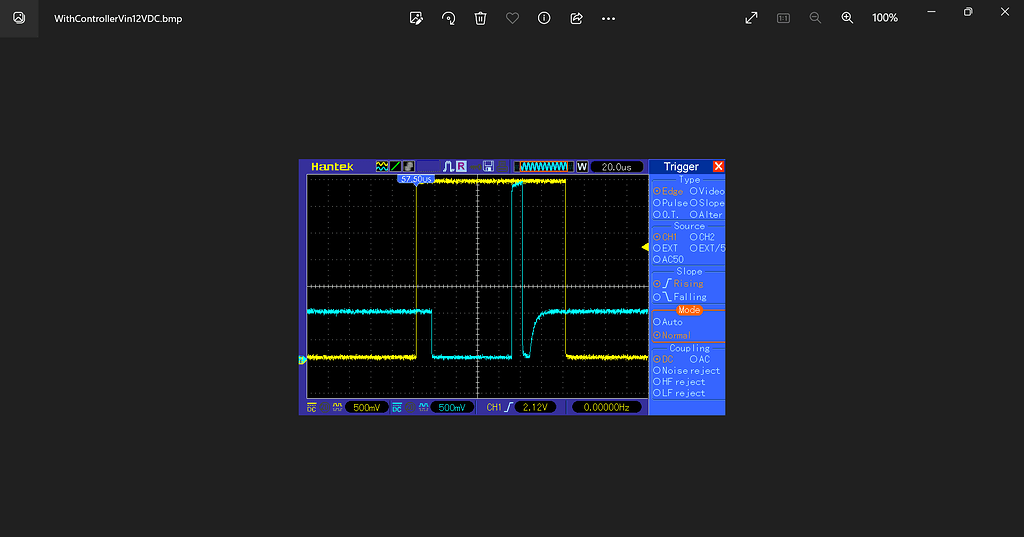This screenshot has width=1024, height=537.
Task: Choose EXT/5 as trigger source
Action: point(707,248)
